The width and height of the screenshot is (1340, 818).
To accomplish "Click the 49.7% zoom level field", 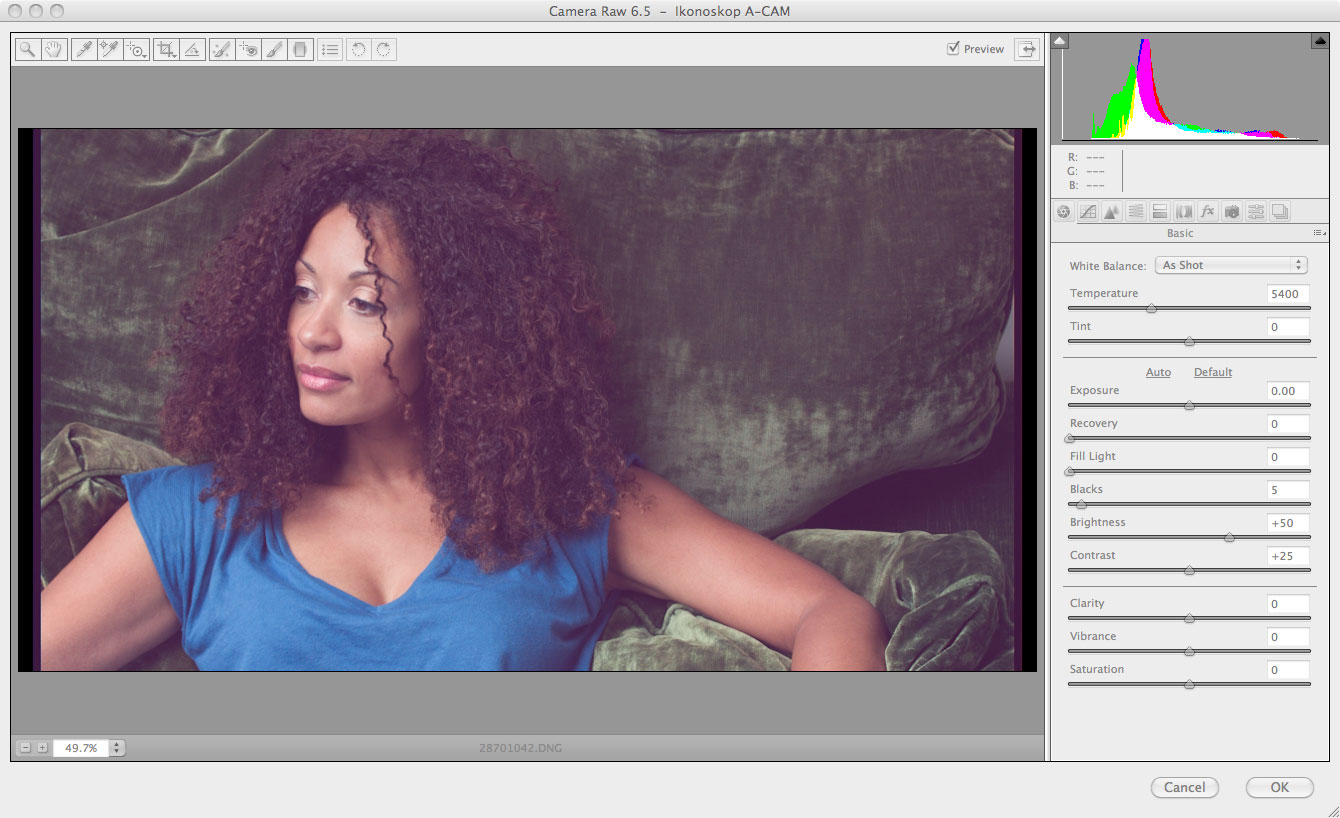I will click(x=81, y=747).
